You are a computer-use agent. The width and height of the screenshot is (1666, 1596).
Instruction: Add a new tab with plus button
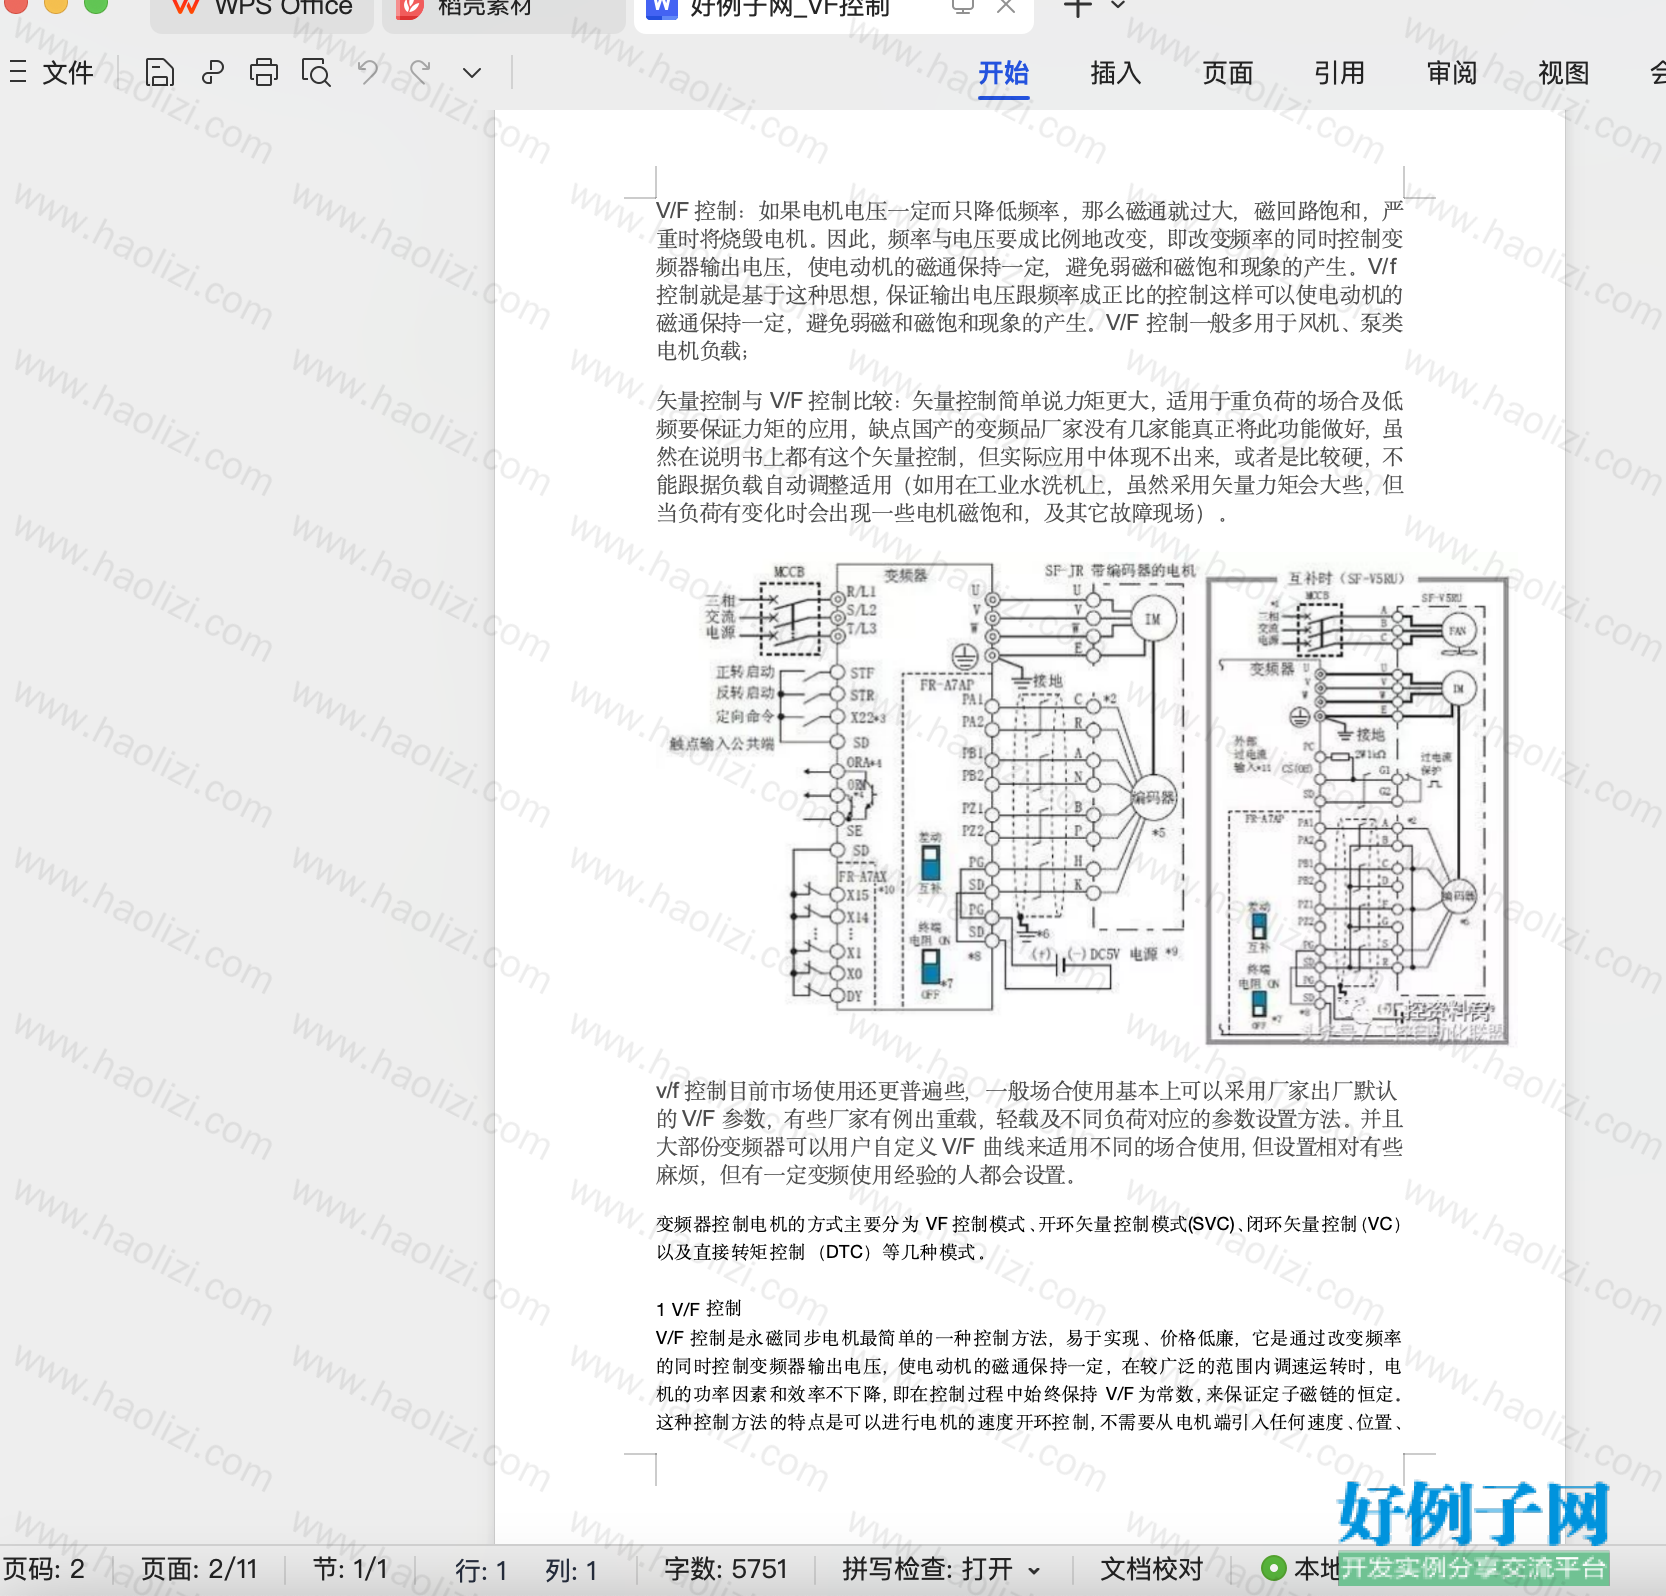coord(1077,8)
